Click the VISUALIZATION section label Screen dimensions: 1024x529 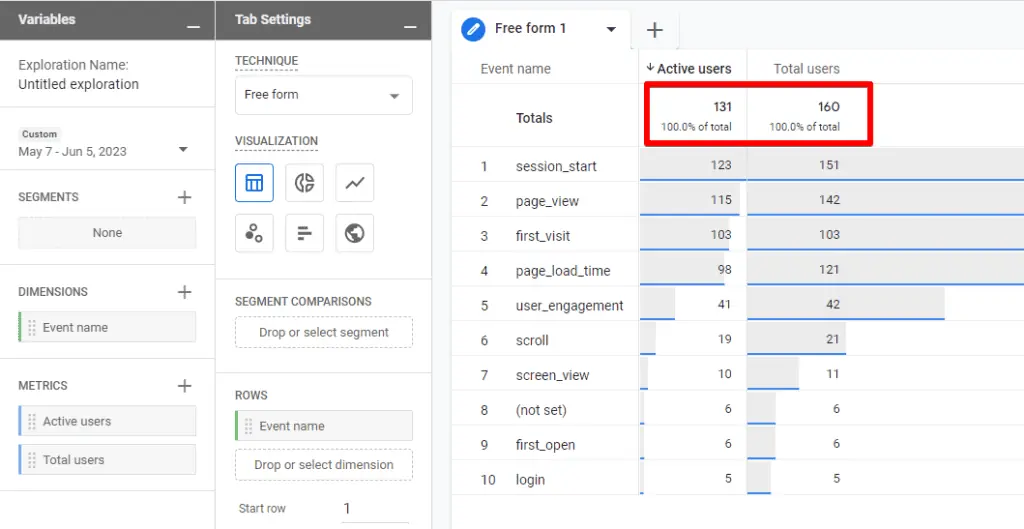click(276, 141)
